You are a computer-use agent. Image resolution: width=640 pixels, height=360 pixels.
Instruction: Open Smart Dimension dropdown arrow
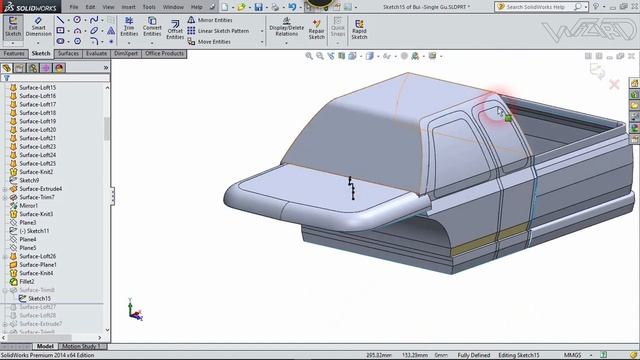(38, 43)
